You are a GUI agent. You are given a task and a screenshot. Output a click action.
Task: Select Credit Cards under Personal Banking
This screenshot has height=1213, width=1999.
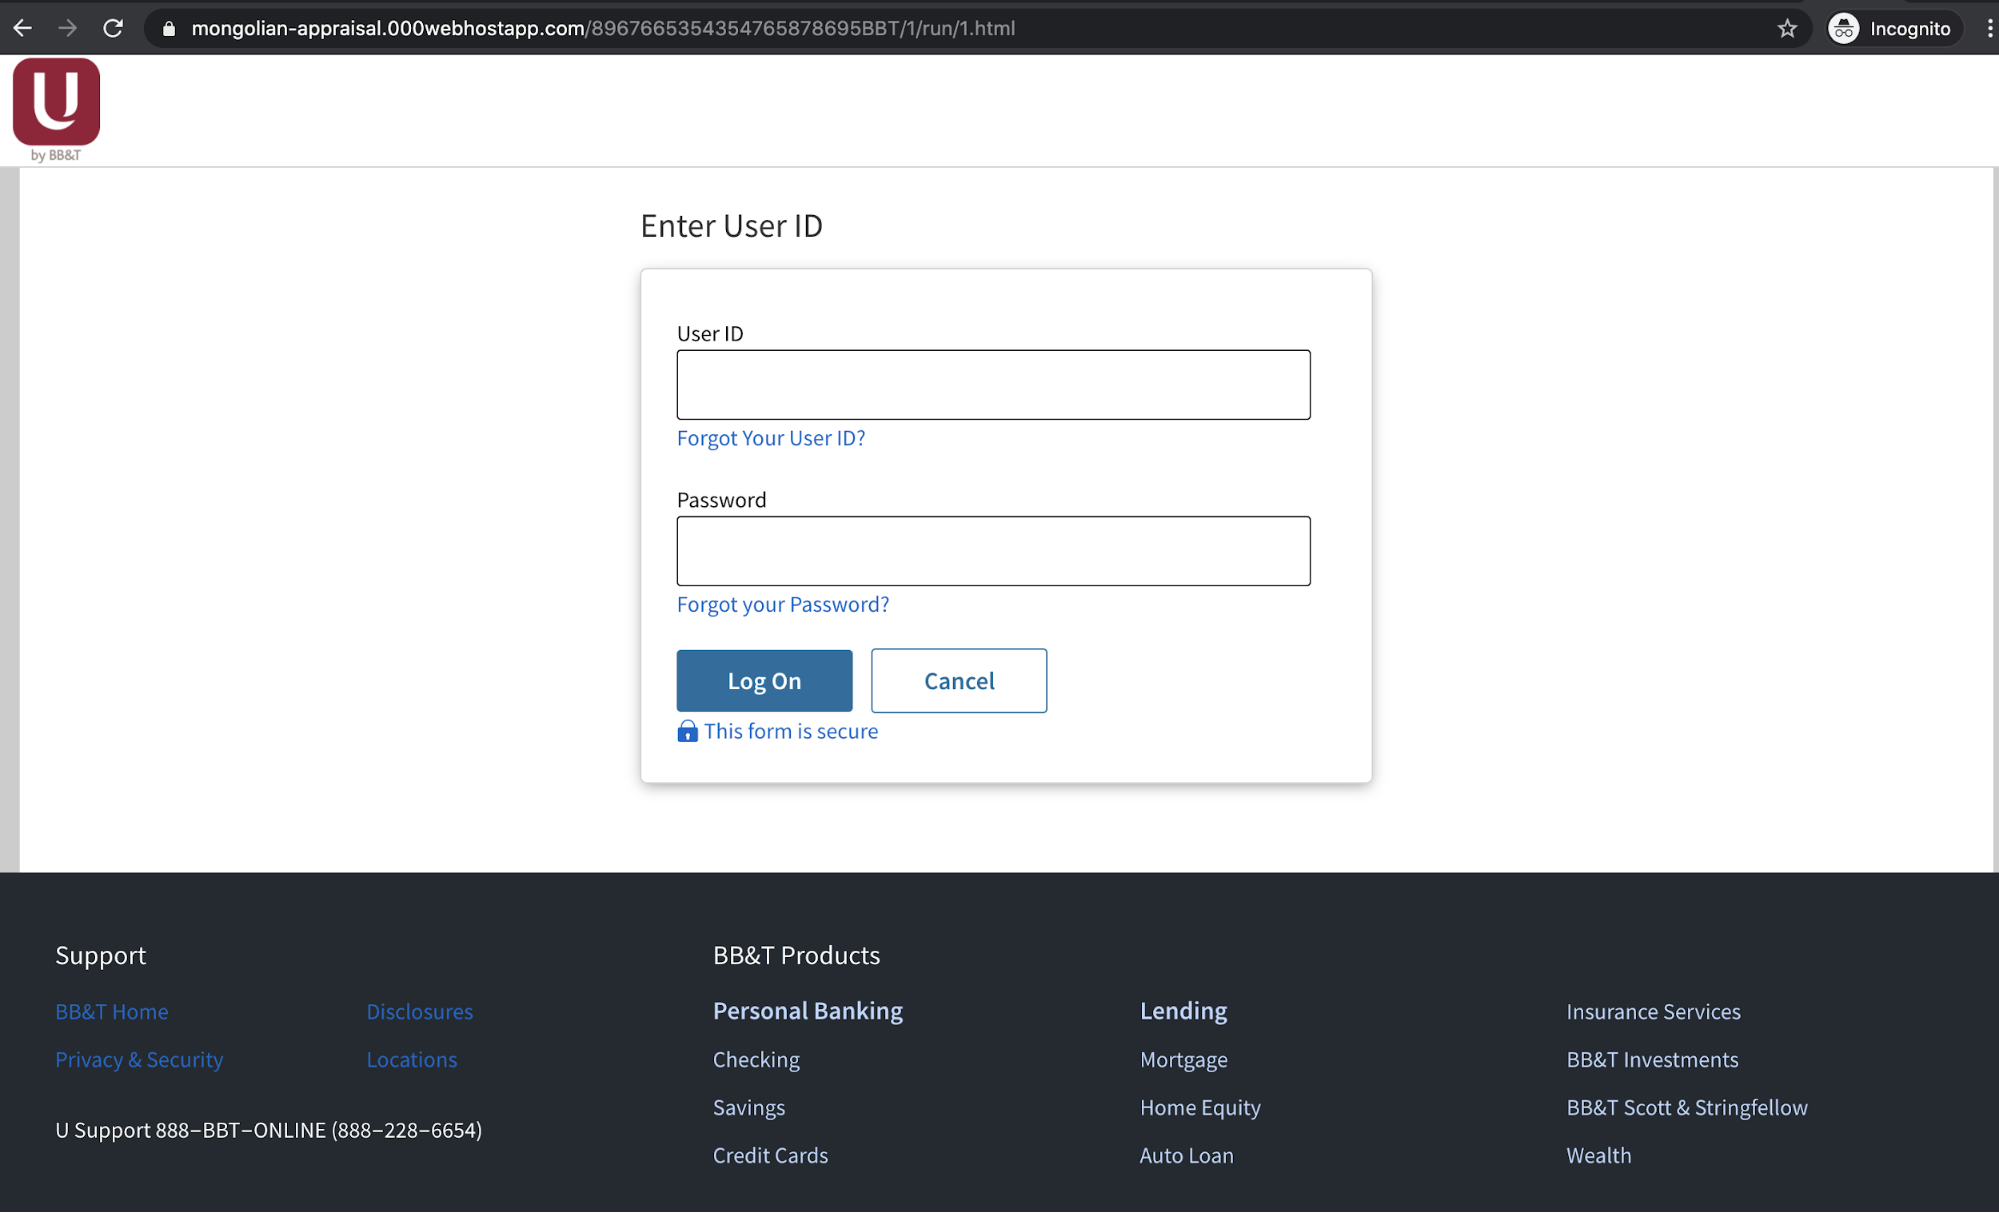pyautogui.click(x=770, y=1155)
